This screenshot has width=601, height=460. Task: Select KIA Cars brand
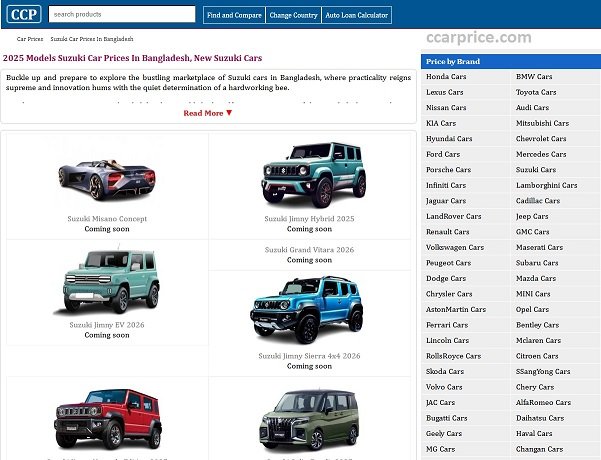pos(441,123)
